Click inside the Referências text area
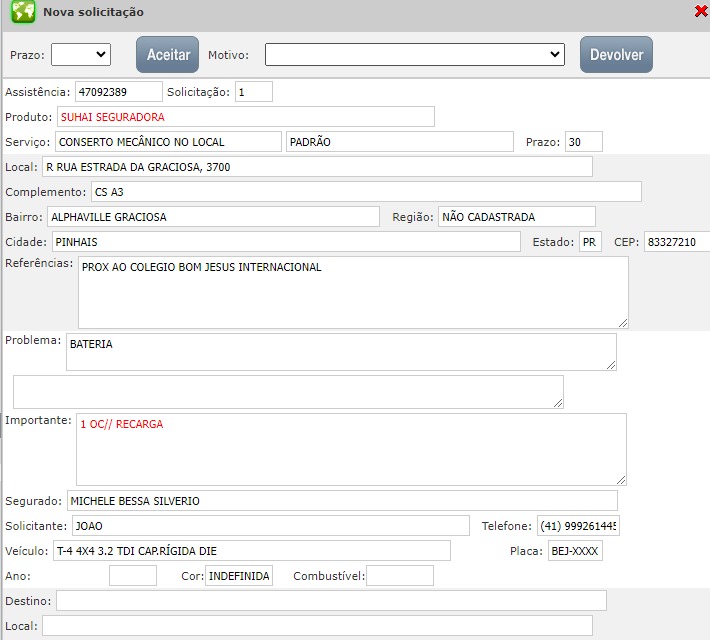The image size is (710, 640). click(352, 292)
